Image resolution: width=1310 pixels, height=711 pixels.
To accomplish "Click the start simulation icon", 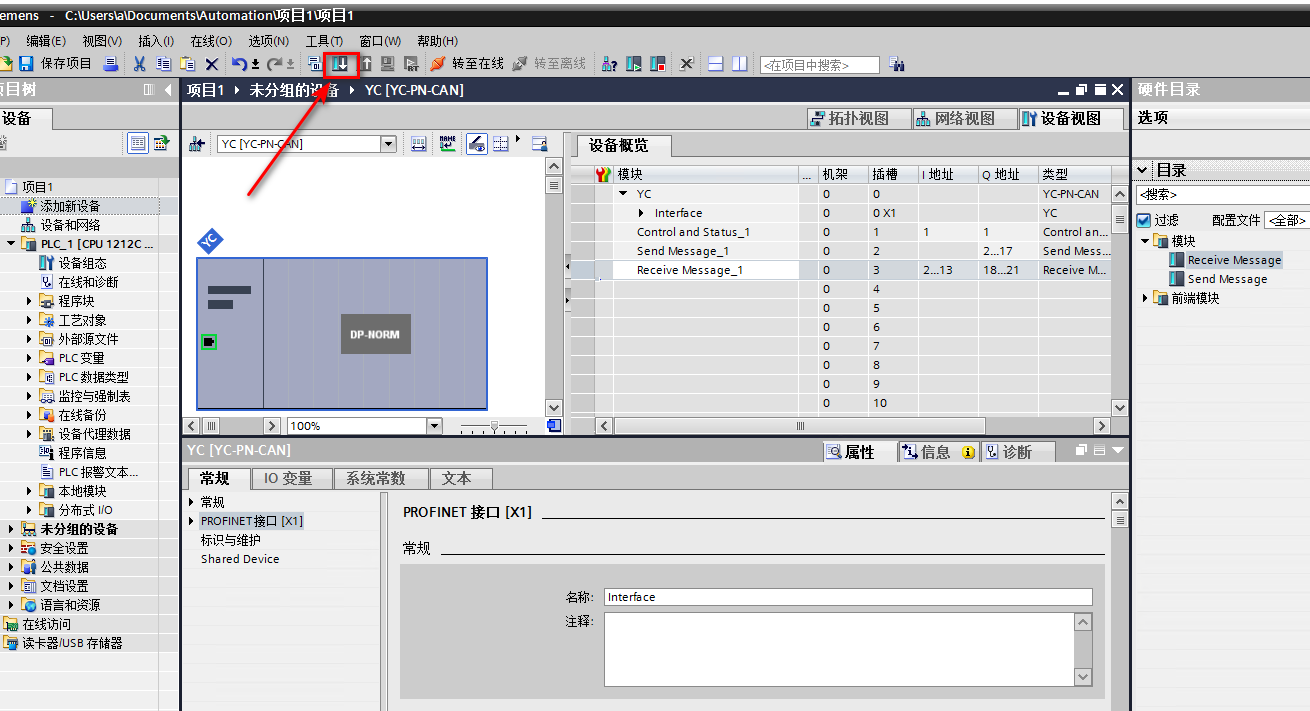I will tap(387, 64).
